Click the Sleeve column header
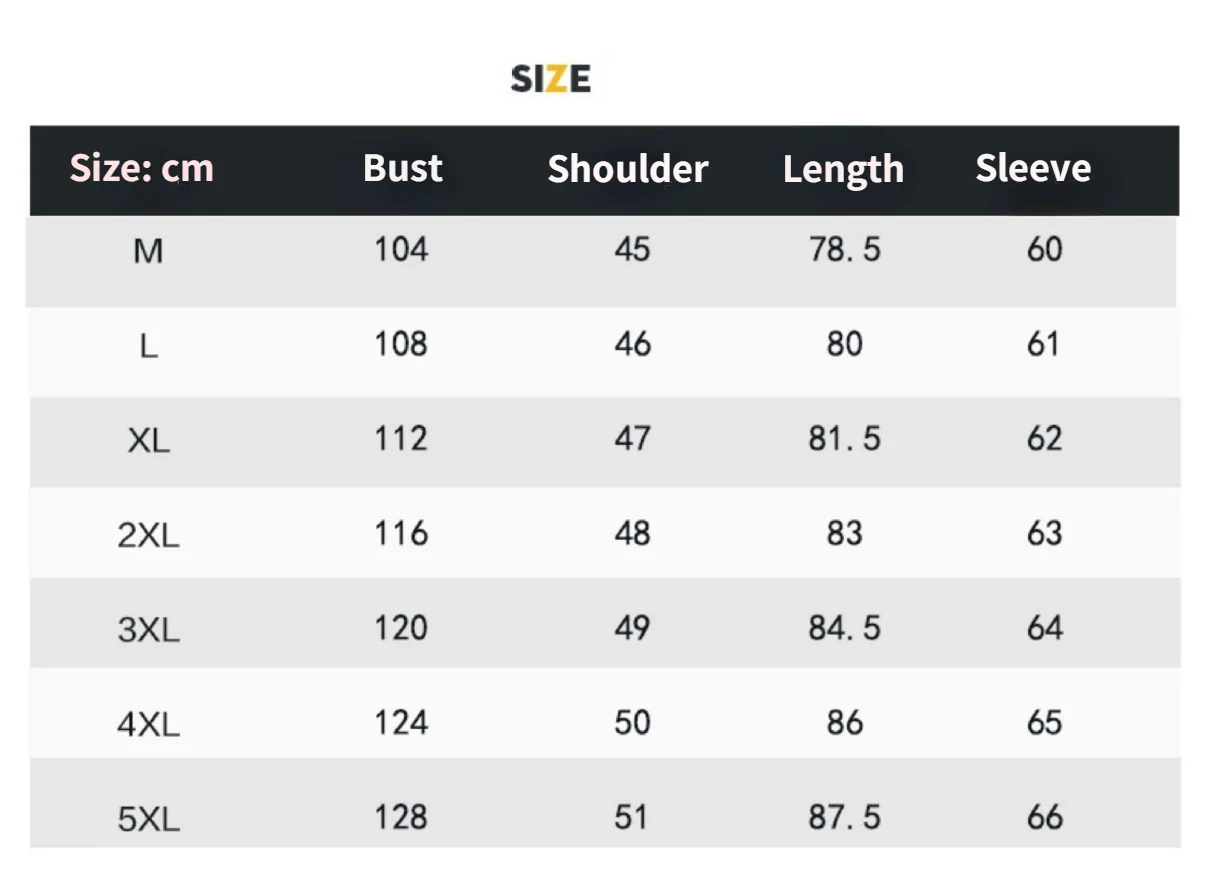Viewport: 1205px width, 880px height. pyautogui.click(x=1033, y=168)
